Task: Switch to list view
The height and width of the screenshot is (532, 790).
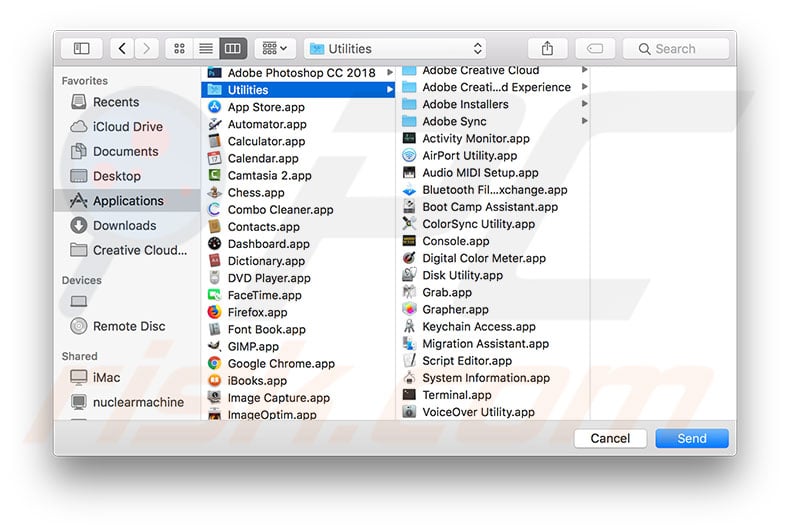Action: pos(206,48)
